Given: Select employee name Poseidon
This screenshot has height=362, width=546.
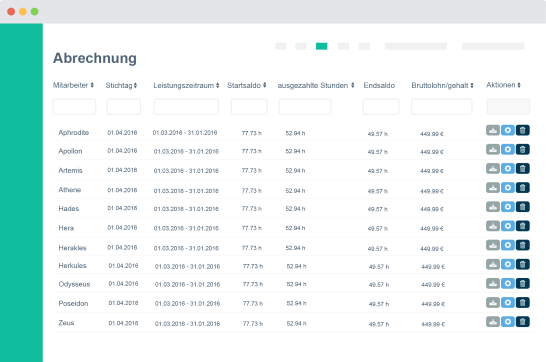Looking at the screenshot, I should click(x=73, y=304).
